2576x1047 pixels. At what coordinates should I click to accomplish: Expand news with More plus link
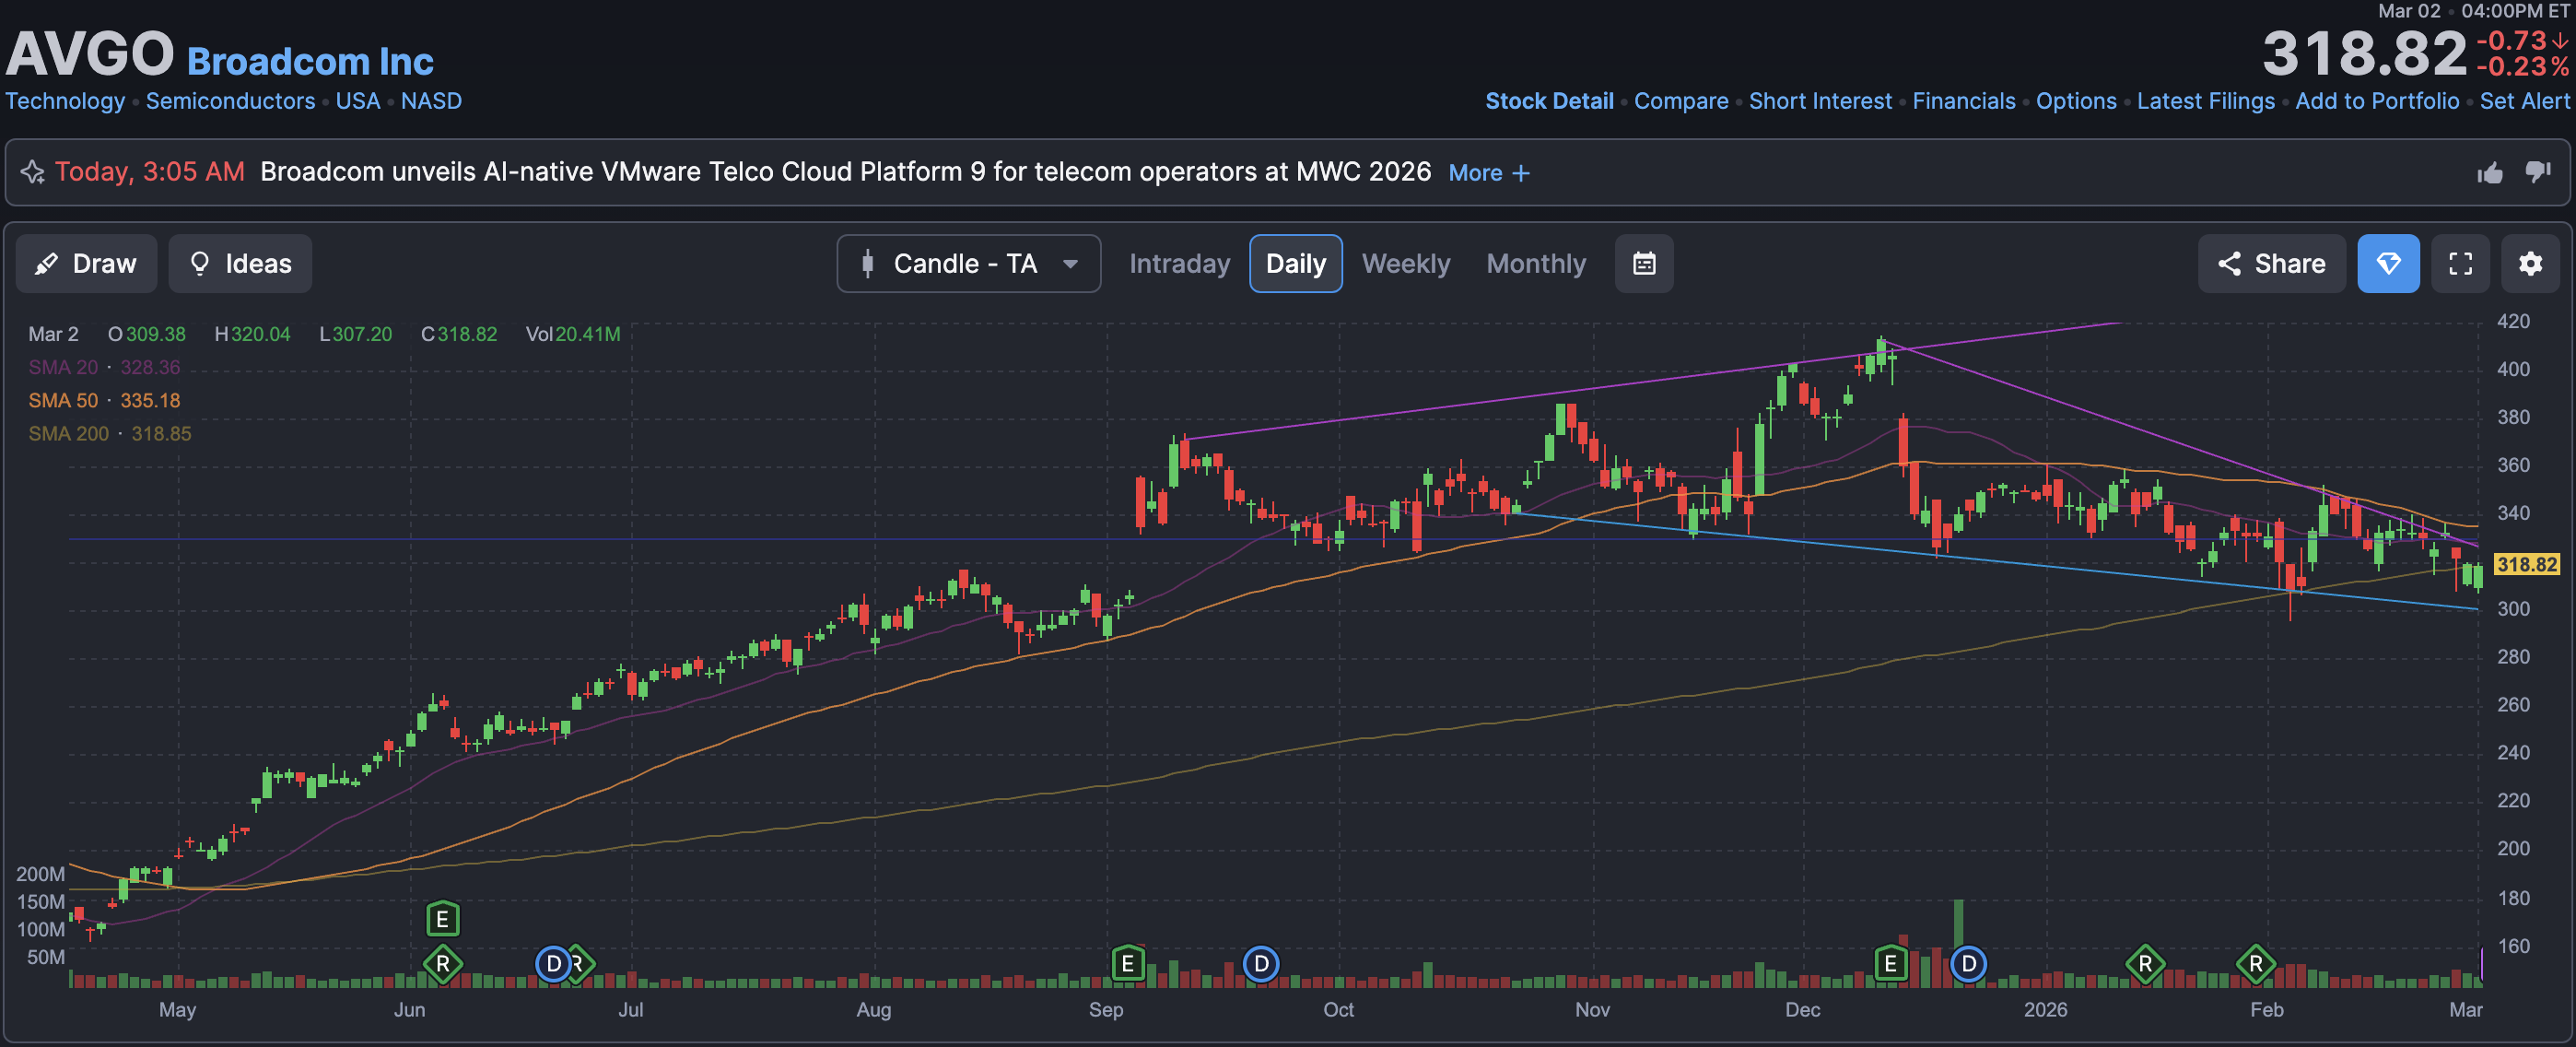click(1488, 173)
